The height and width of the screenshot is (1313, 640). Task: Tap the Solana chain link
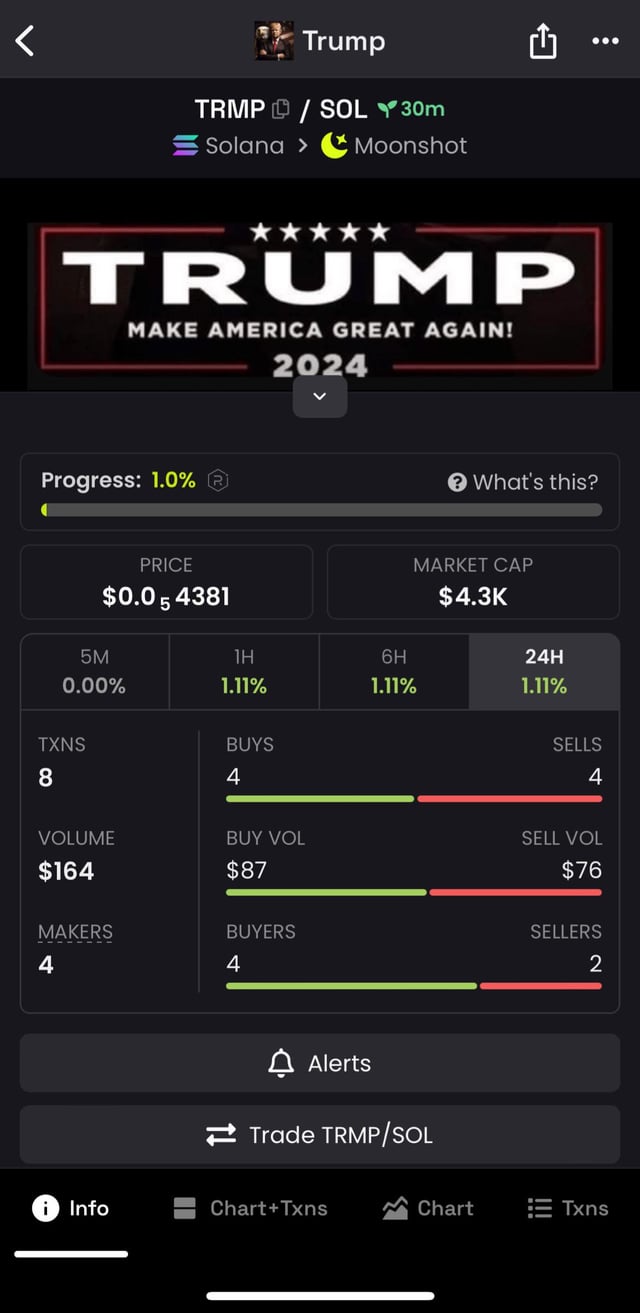pyautogui.click(x=229, y=146)
